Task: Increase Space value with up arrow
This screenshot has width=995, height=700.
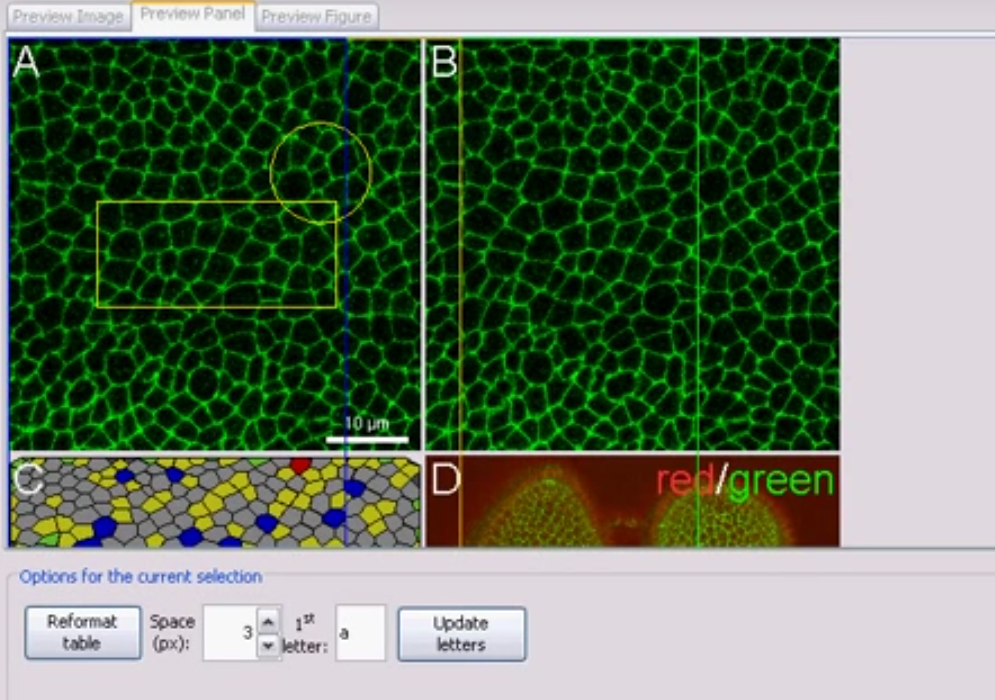Action: click(x=268, y=621)
